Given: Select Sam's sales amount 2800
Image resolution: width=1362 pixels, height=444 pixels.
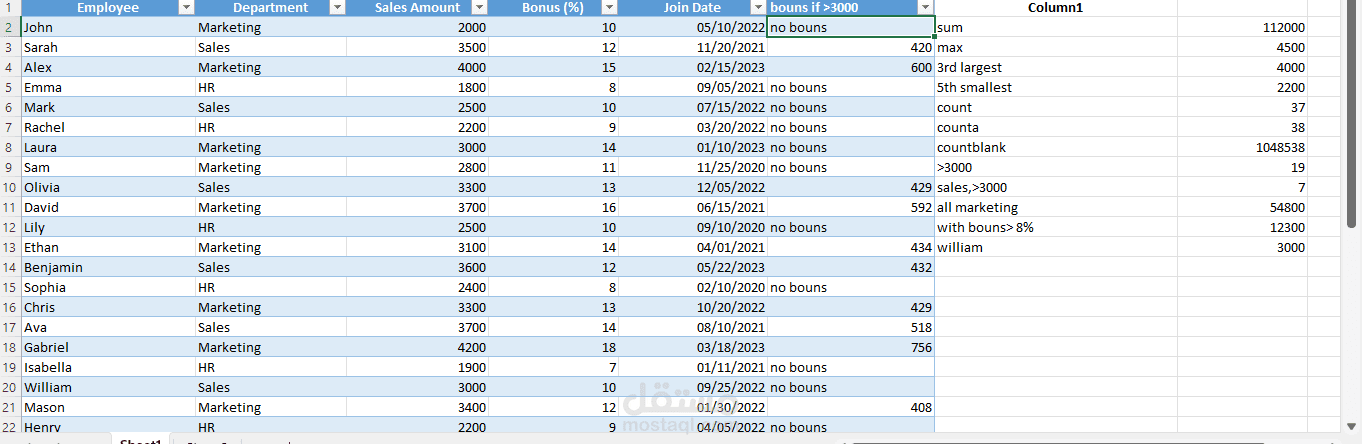Looking at the screenshot, I should point(418,167).
